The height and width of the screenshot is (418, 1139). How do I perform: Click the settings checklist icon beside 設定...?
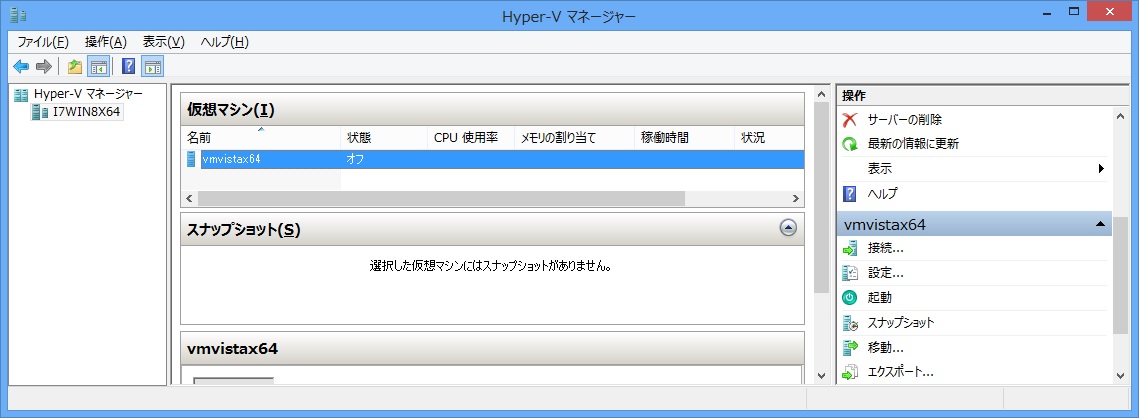pos(850,273)
